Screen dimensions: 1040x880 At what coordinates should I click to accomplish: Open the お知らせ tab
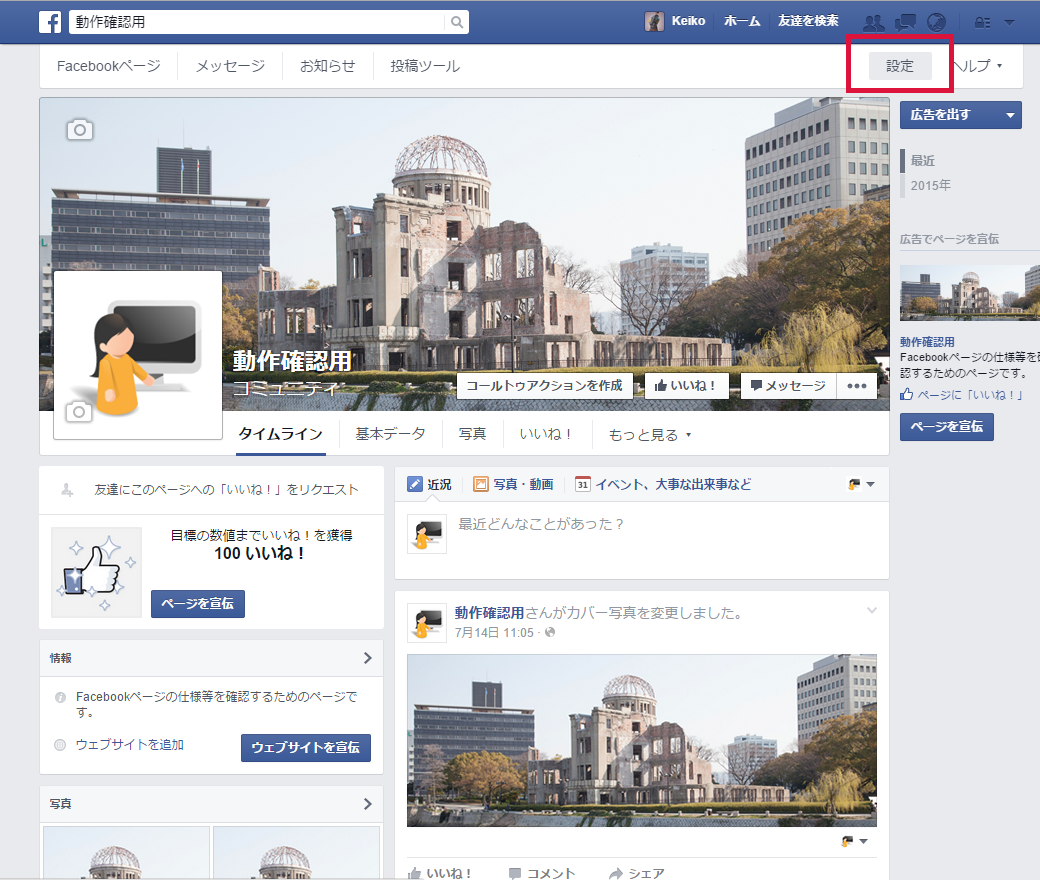[x=328, y=66]
